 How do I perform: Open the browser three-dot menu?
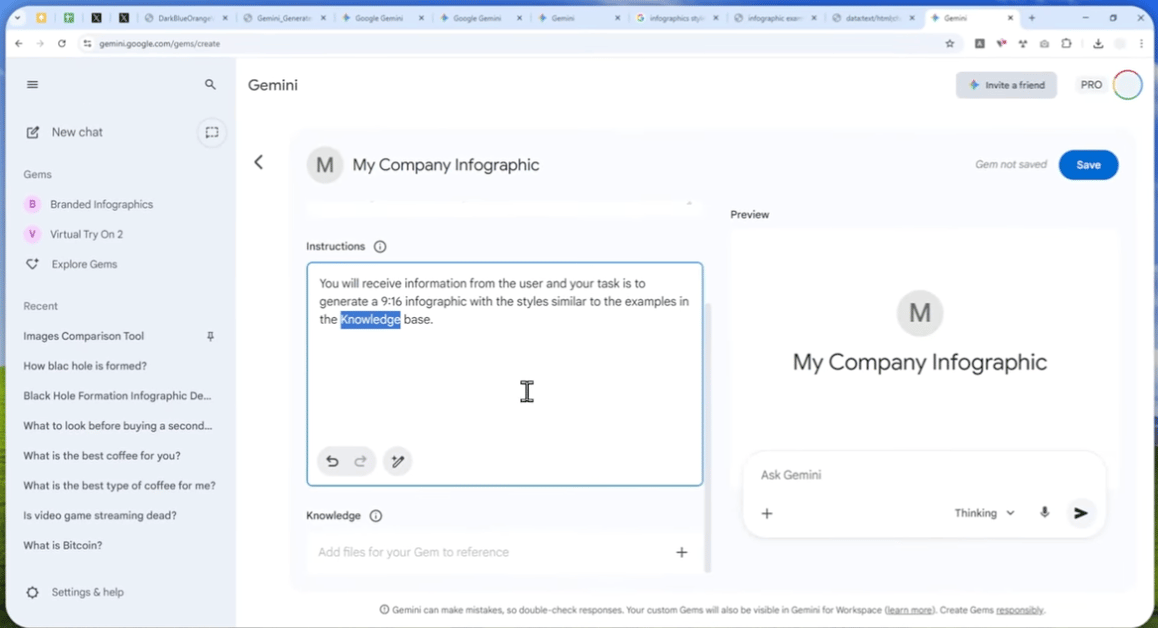click(x=1141, y=44)
